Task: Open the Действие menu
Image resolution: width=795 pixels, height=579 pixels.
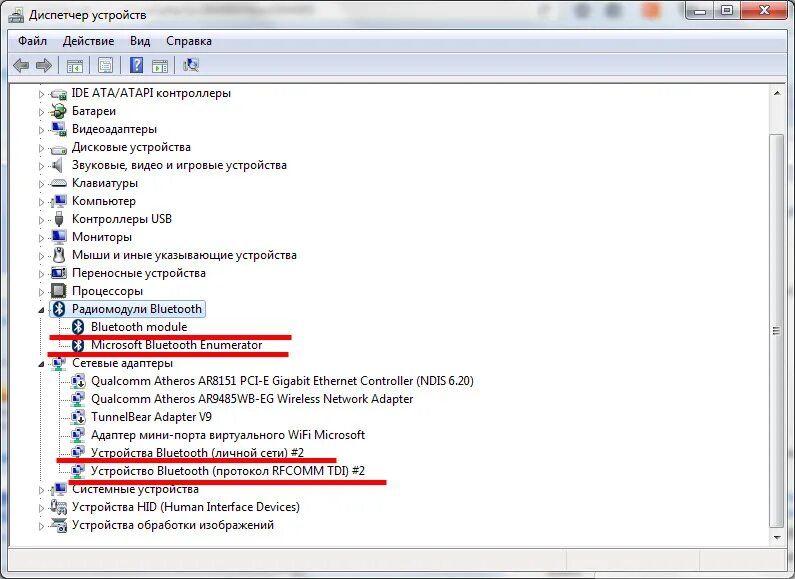Action: (88, 41)
